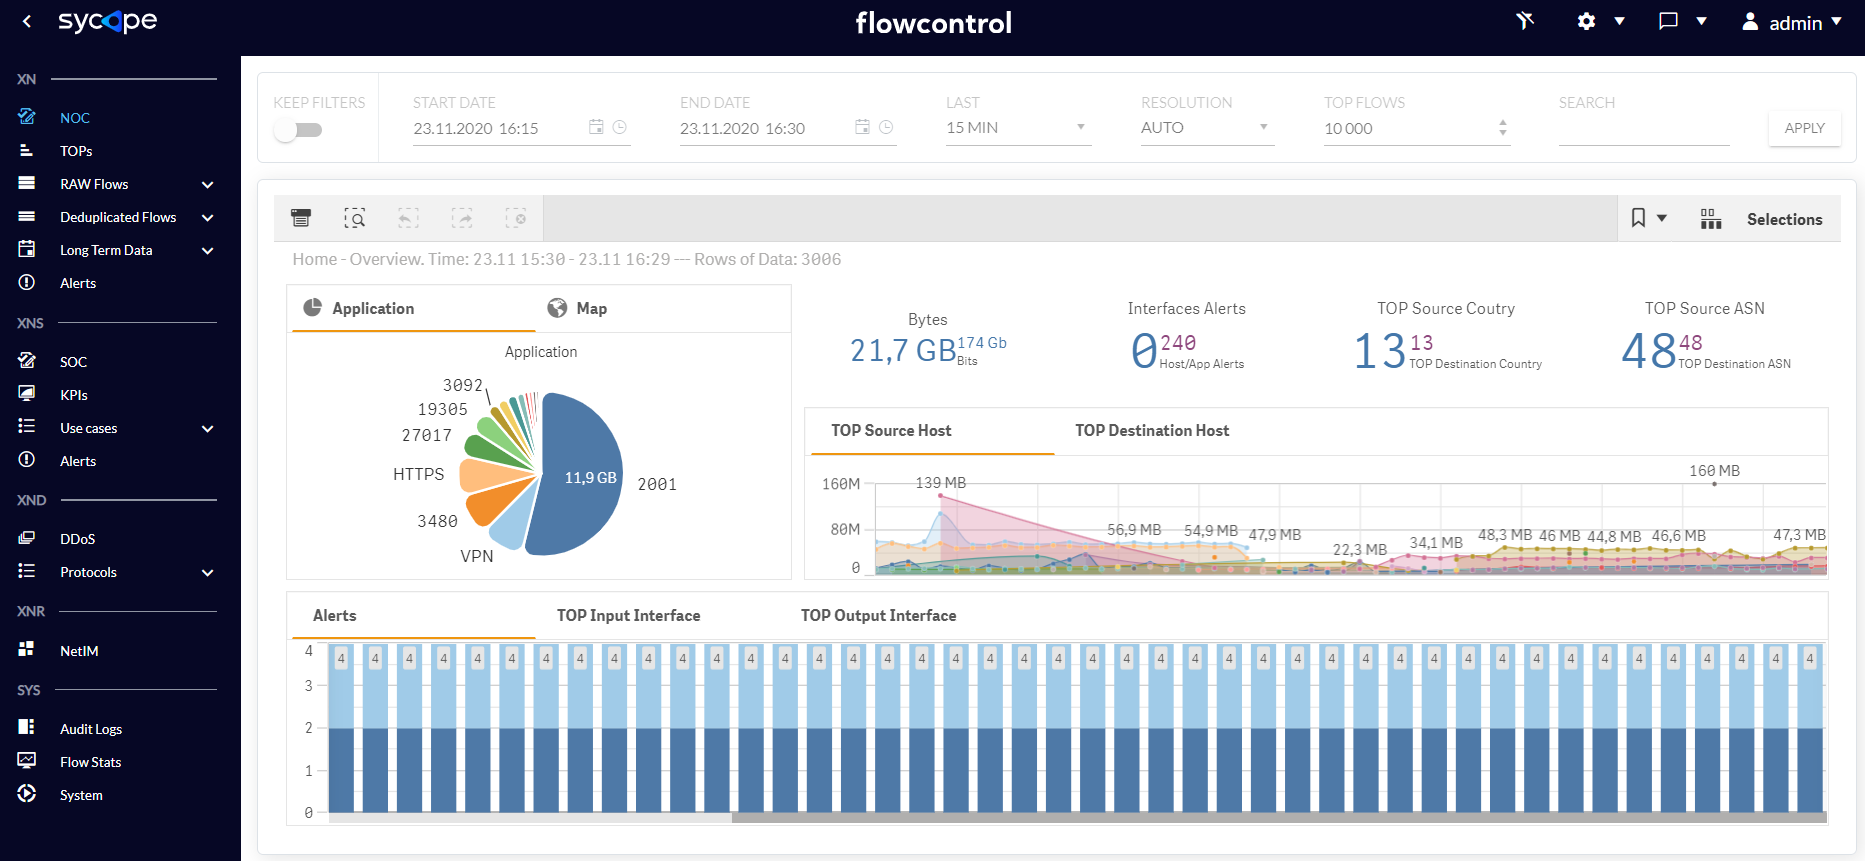Open the settings gear menu

[x=1587, y=21]
